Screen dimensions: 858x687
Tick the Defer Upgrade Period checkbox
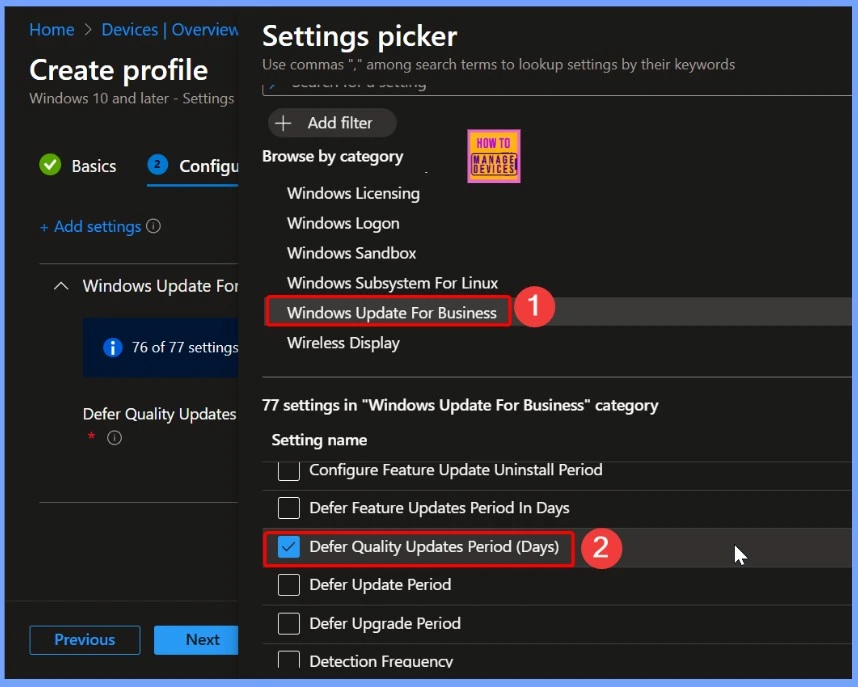click(x=289, y=624)
